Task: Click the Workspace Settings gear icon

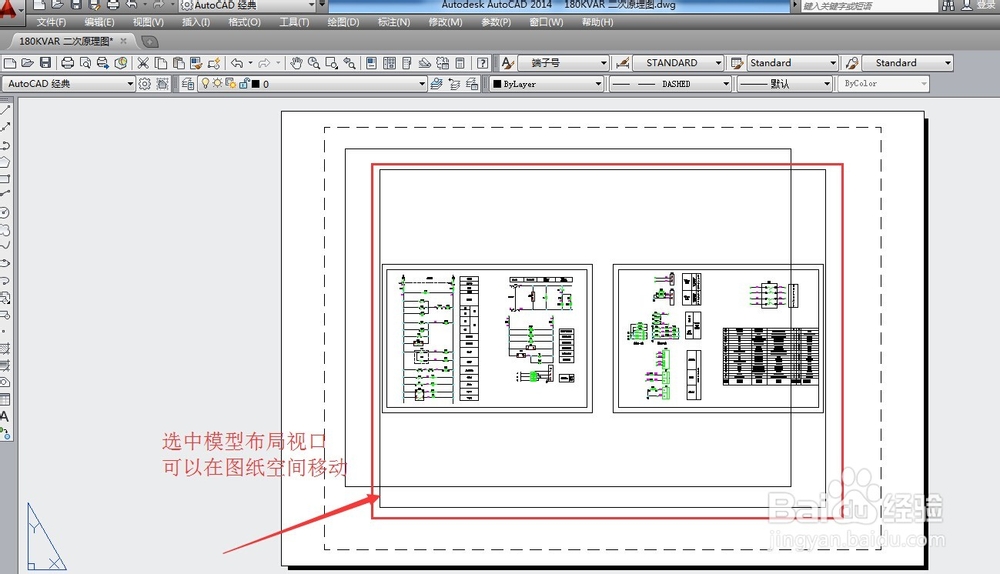Action: tap(145, 84)
